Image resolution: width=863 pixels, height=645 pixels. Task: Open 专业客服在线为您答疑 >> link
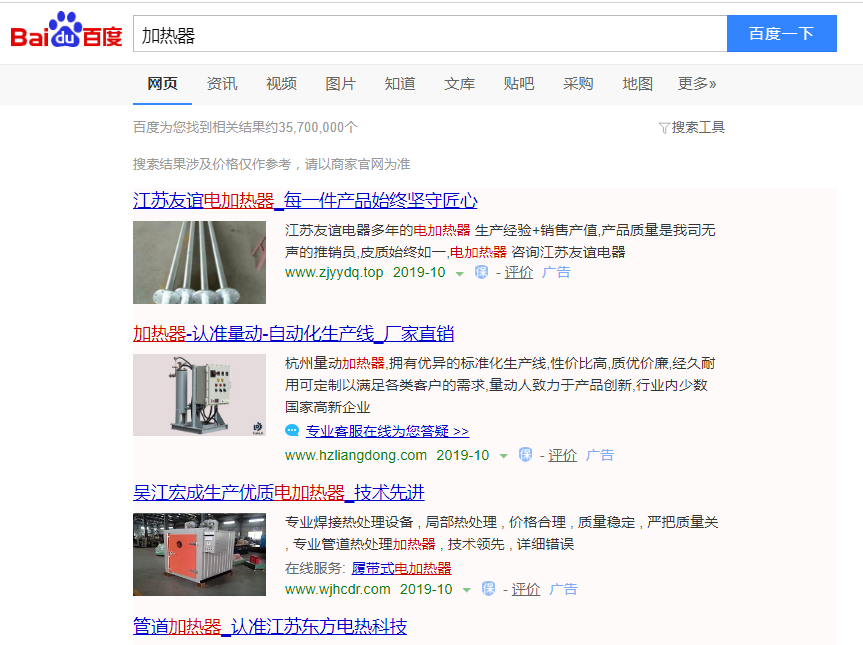pos(387,431)
